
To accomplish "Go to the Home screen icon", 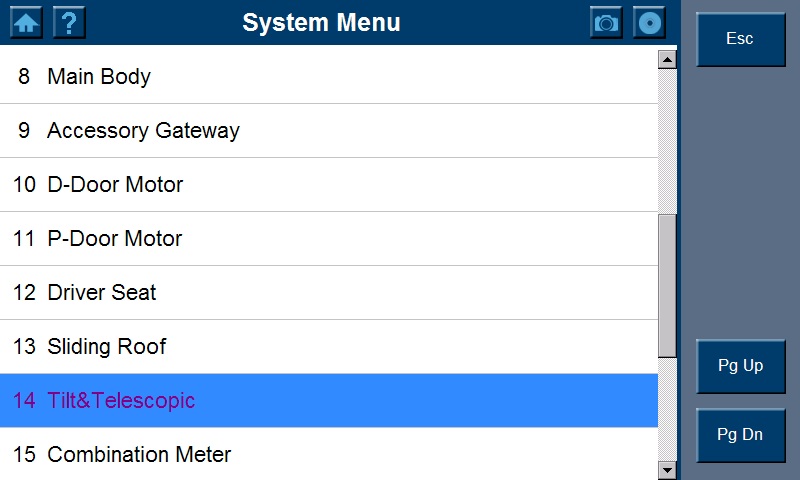I will (26, 23).
